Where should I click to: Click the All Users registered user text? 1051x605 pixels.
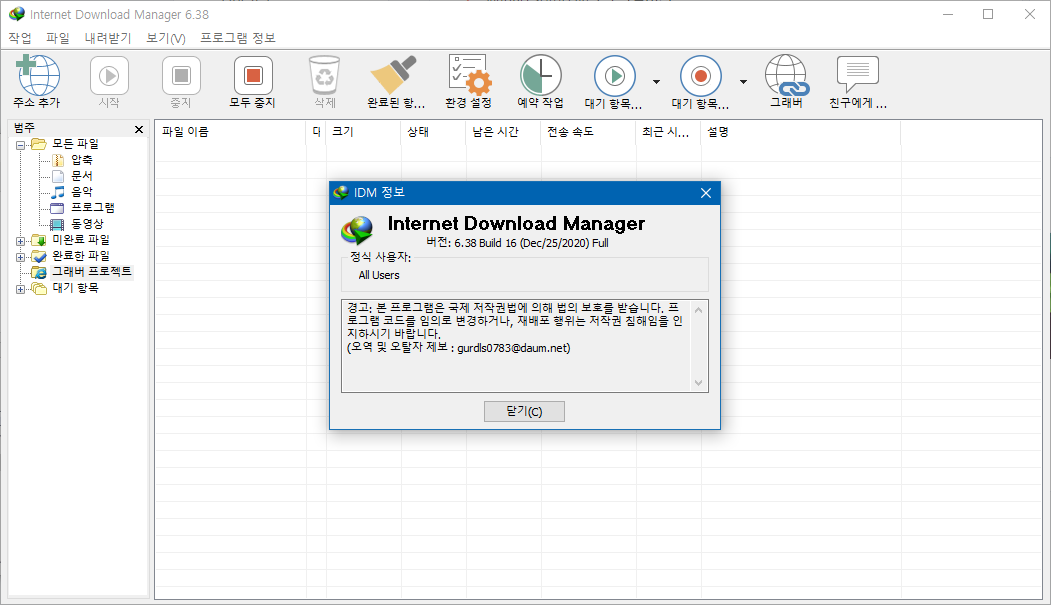(x=379, y=275)
